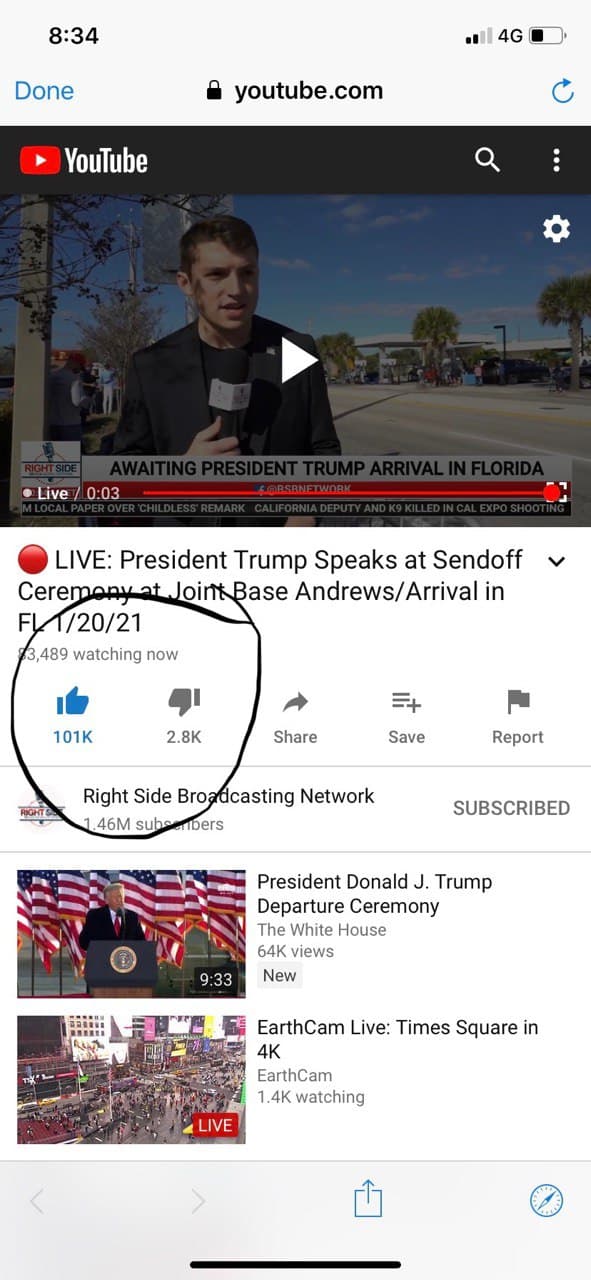Play the live video
This screenshot has height=1280, width=591.
pos(297,360)
